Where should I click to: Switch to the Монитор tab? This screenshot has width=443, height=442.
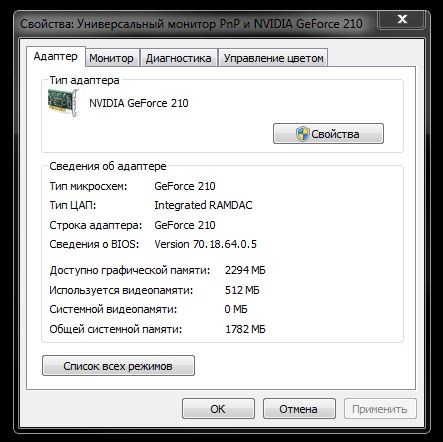(111, 58)
